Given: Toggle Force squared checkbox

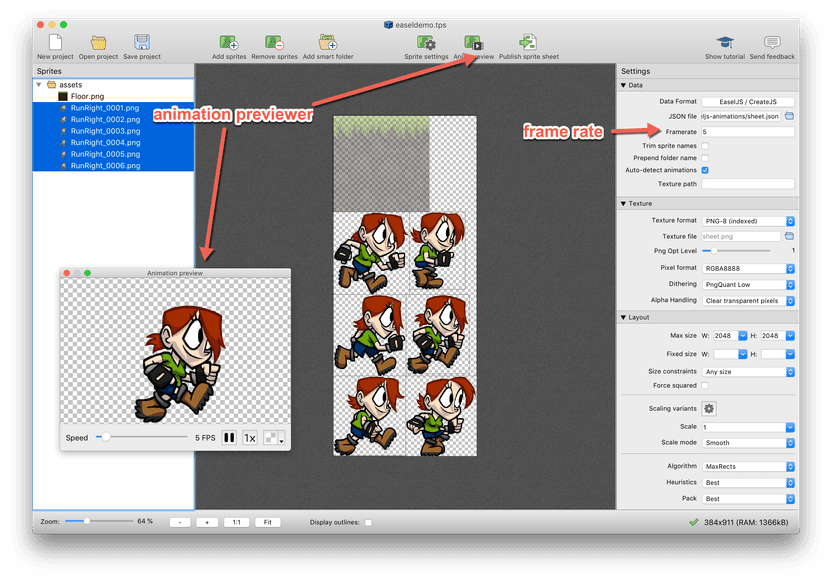Looking at the screenshot, I should [x=705, y=386].
